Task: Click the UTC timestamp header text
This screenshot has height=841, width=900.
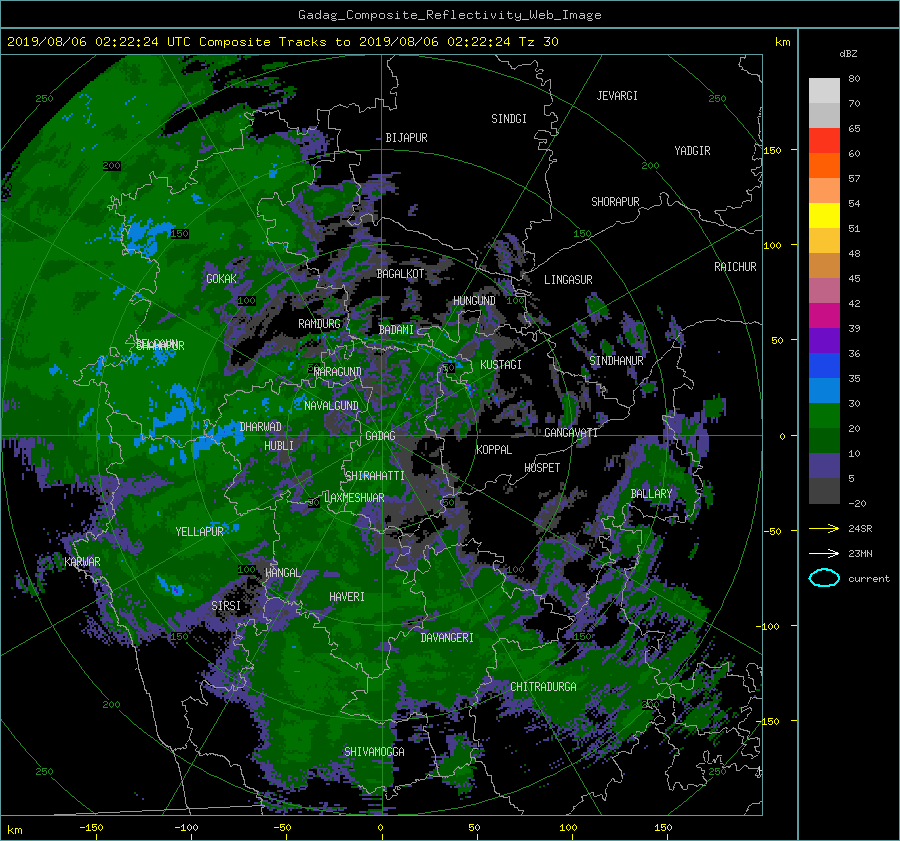Action: (x=282, y=42)
